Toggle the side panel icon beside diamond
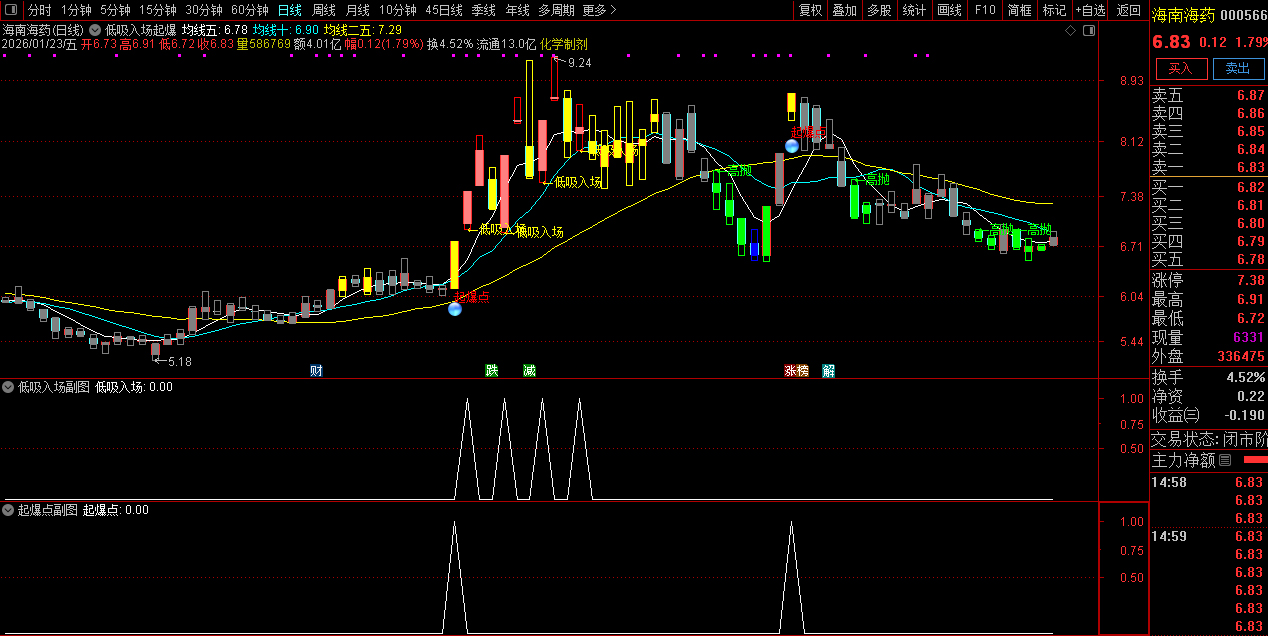Viewport: 1268px width, 636px height. click(1089, 31)
